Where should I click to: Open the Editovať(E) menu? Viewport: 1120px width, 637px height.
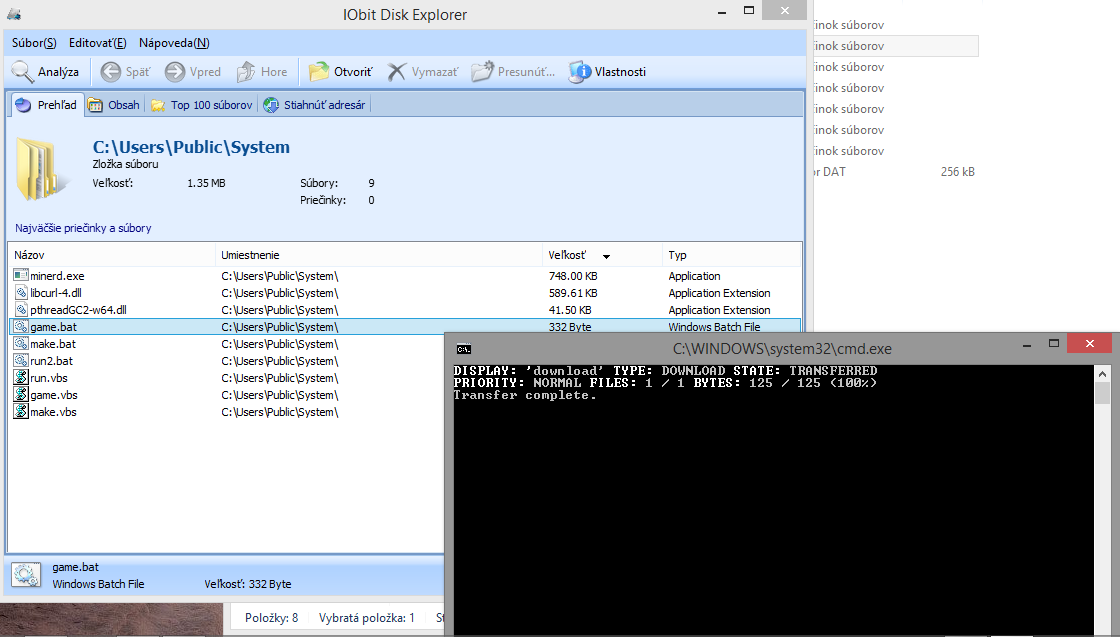98,43
